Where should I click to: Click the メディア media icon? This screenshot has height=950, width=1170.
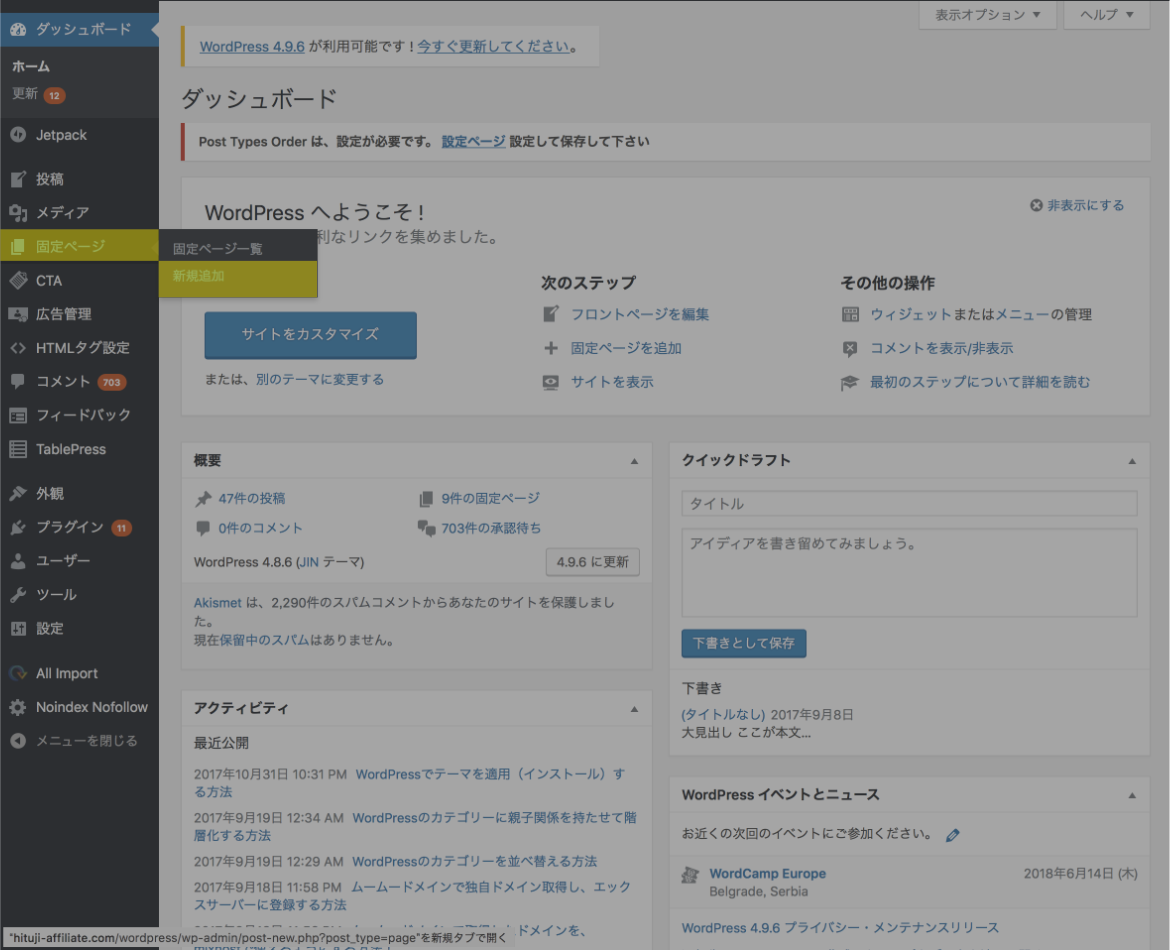(x=18, y=213)
